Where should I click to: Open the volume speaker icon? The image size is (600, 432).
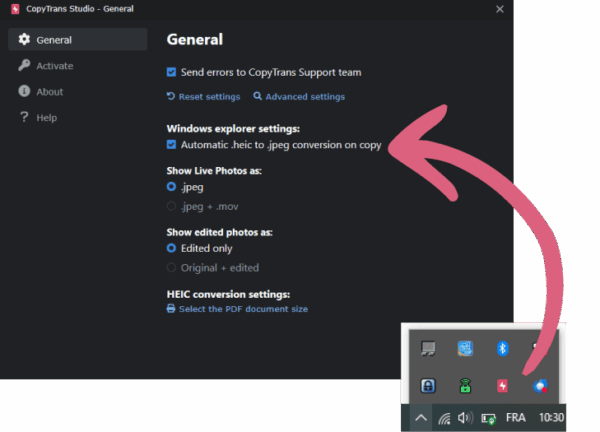[465, 418]
